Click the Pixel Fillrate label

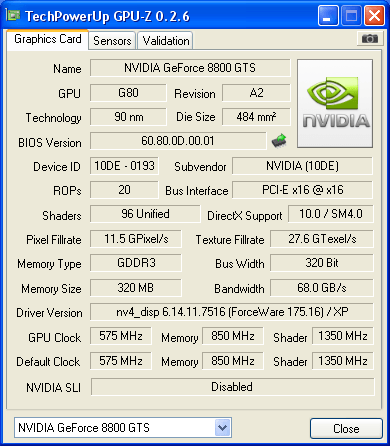54,240
